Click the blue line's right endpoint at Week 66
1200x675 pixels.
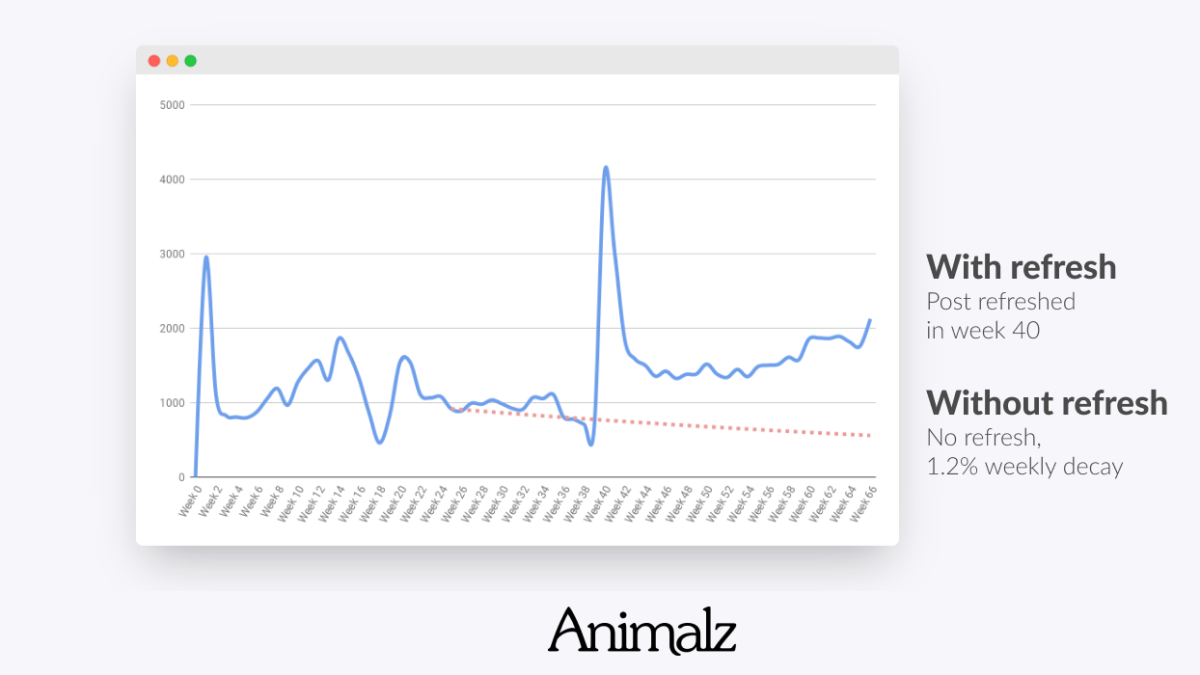(x=870, y=320)
